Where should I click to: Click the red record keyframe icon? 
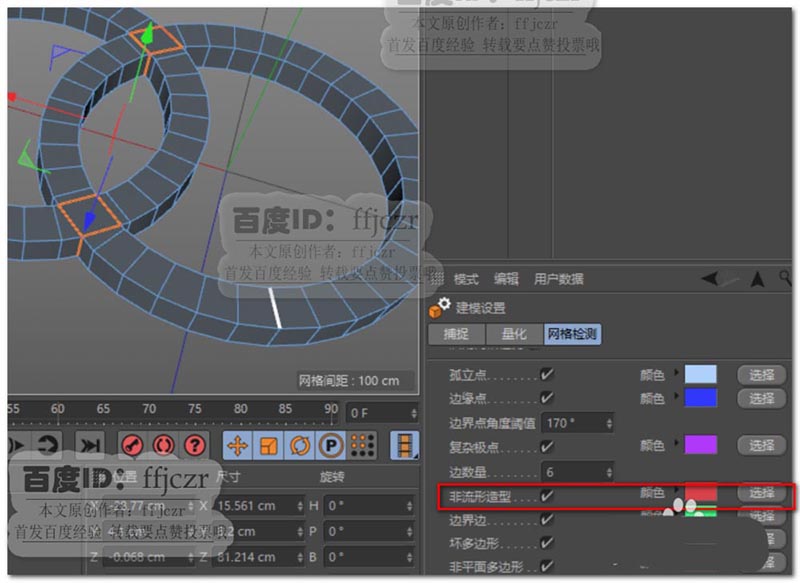[x=132, y=445]
